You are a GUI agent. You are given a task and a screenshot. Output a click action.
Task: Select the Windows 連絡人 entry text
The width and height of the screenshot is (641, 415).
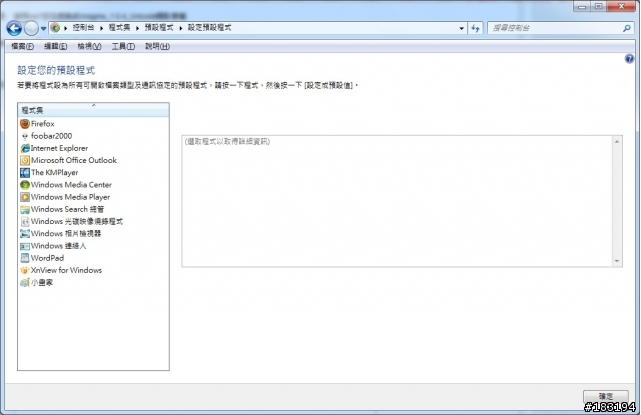(58, 246)
